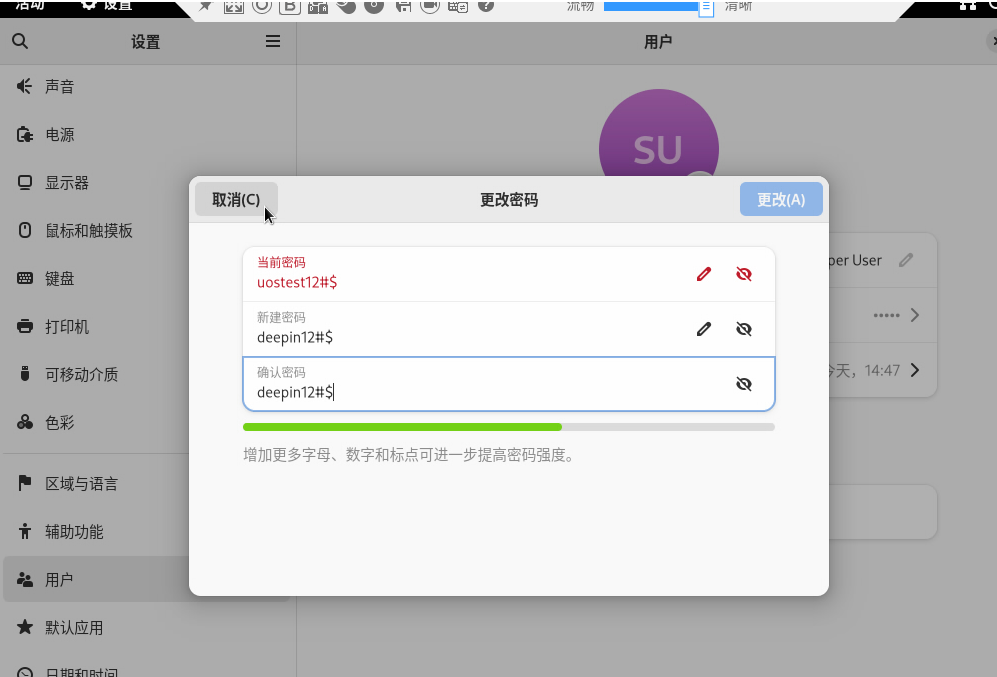Click the sound speaker icon in the sidebar

[x=25, y=87]
